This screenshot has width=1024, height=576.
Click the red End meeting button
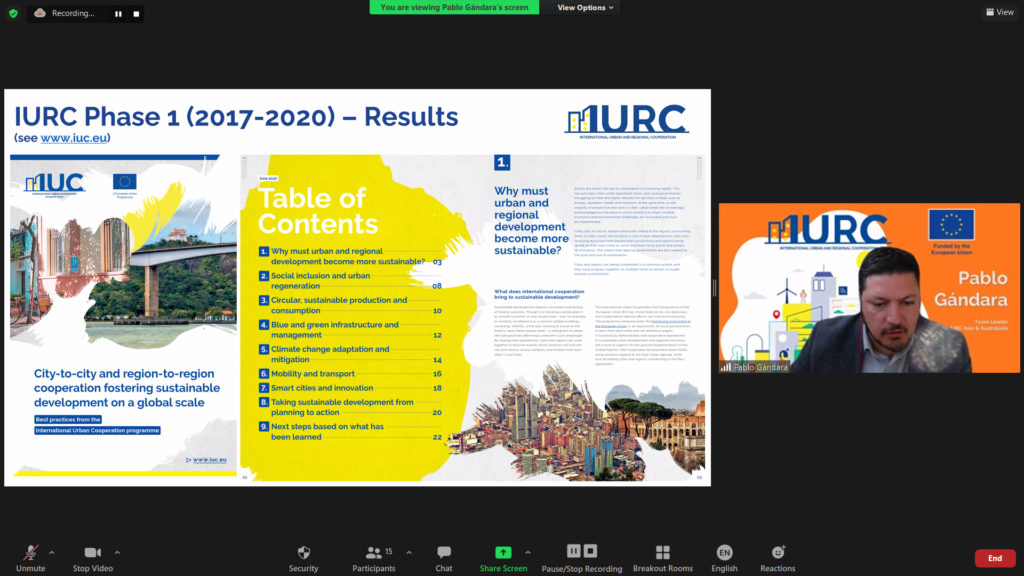point(994,558)
